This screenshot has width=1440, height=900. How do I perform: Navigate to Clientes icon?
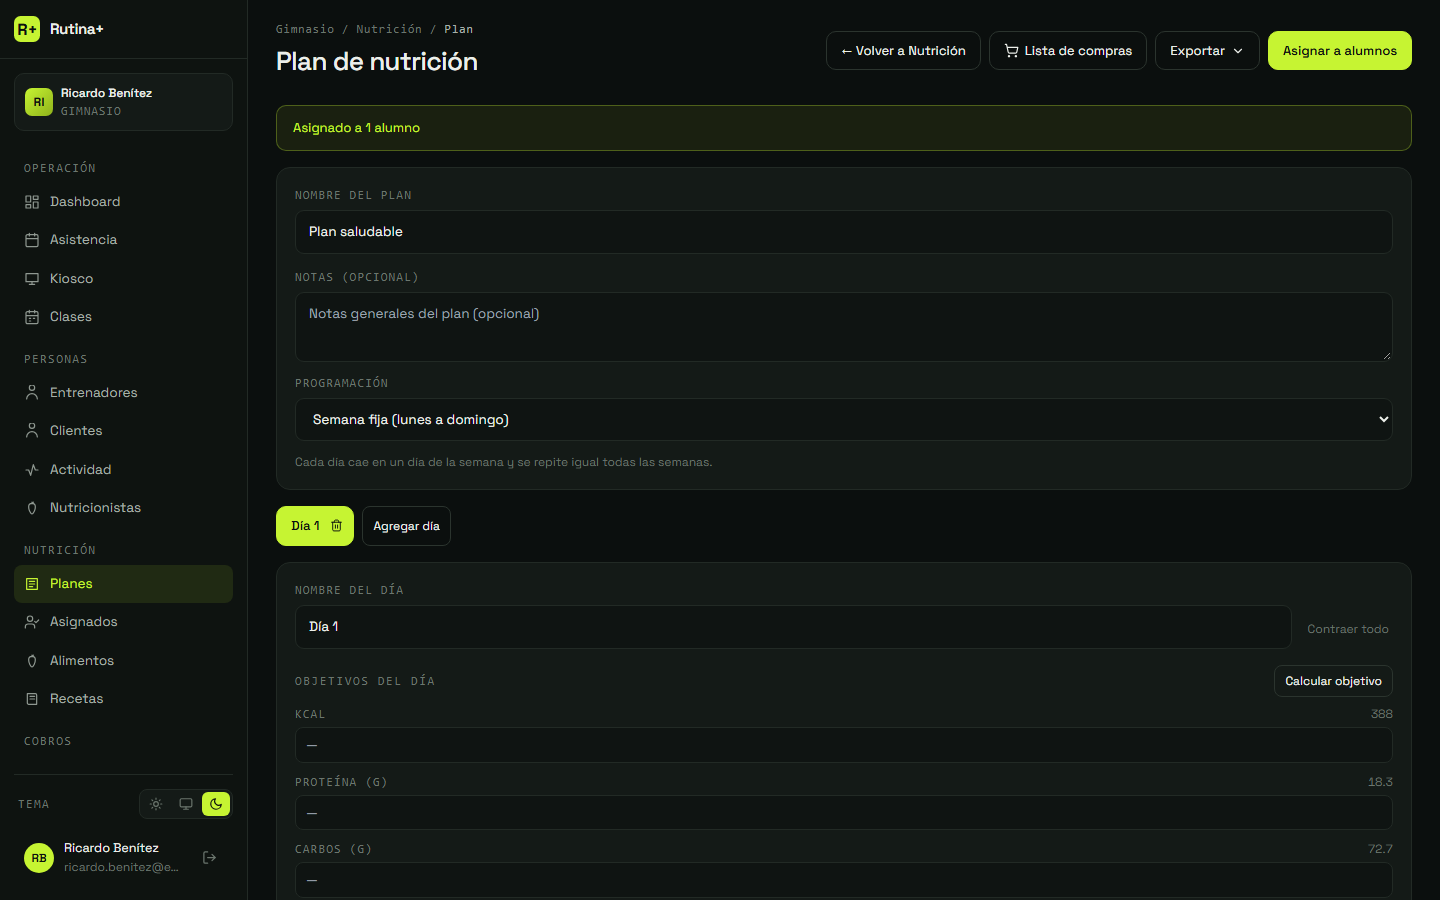pyautogui.click(x=32, y=431)
